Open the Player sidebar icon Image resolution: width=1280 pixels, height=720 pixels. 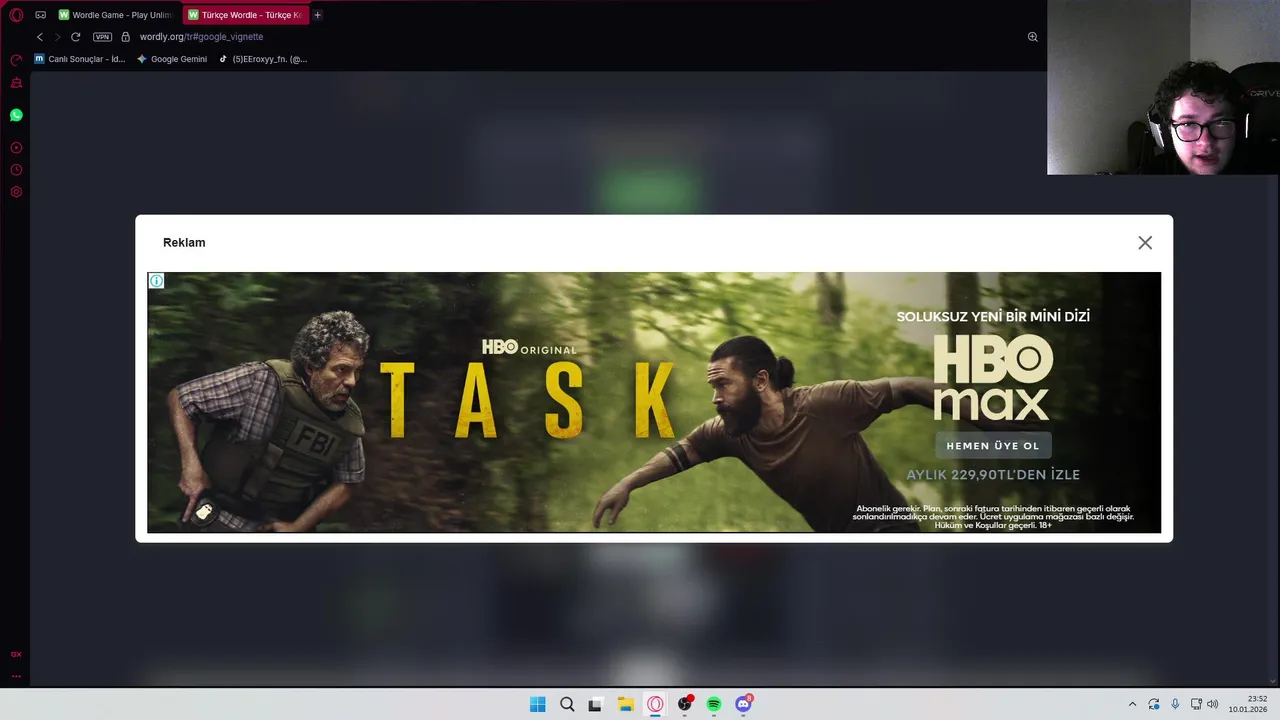pos(16,148)
